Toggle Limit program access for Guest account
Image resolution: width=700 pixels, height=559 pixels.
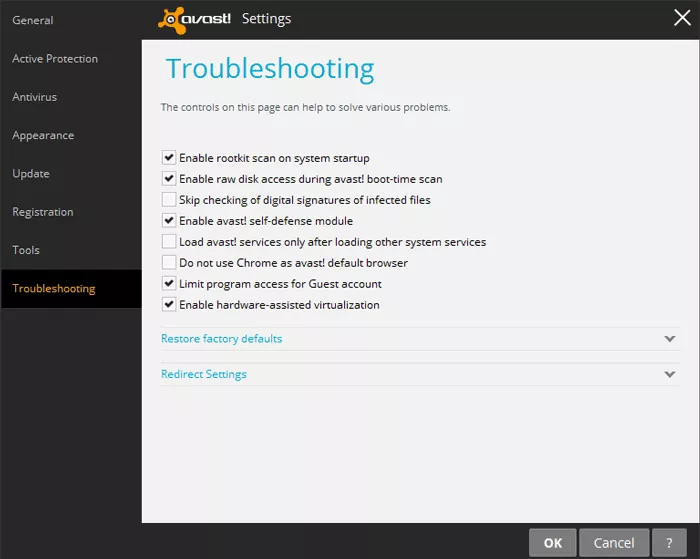pos(169,284)
